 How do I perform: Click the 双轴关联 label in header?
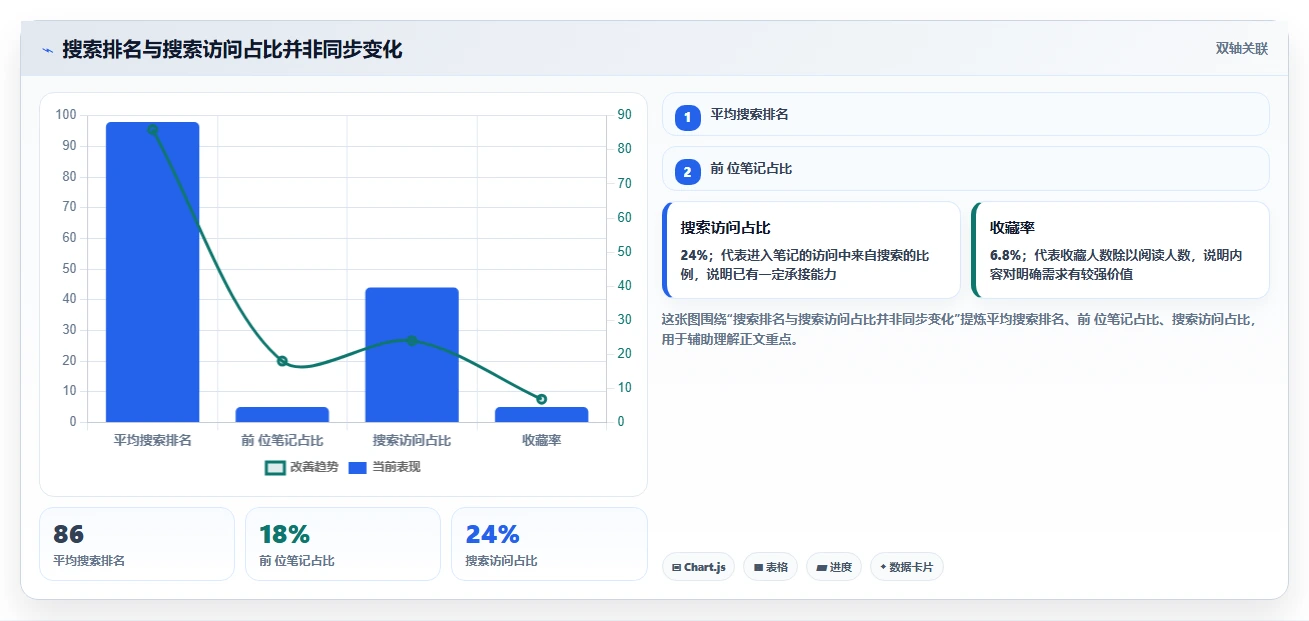(x=1242, y=48)
